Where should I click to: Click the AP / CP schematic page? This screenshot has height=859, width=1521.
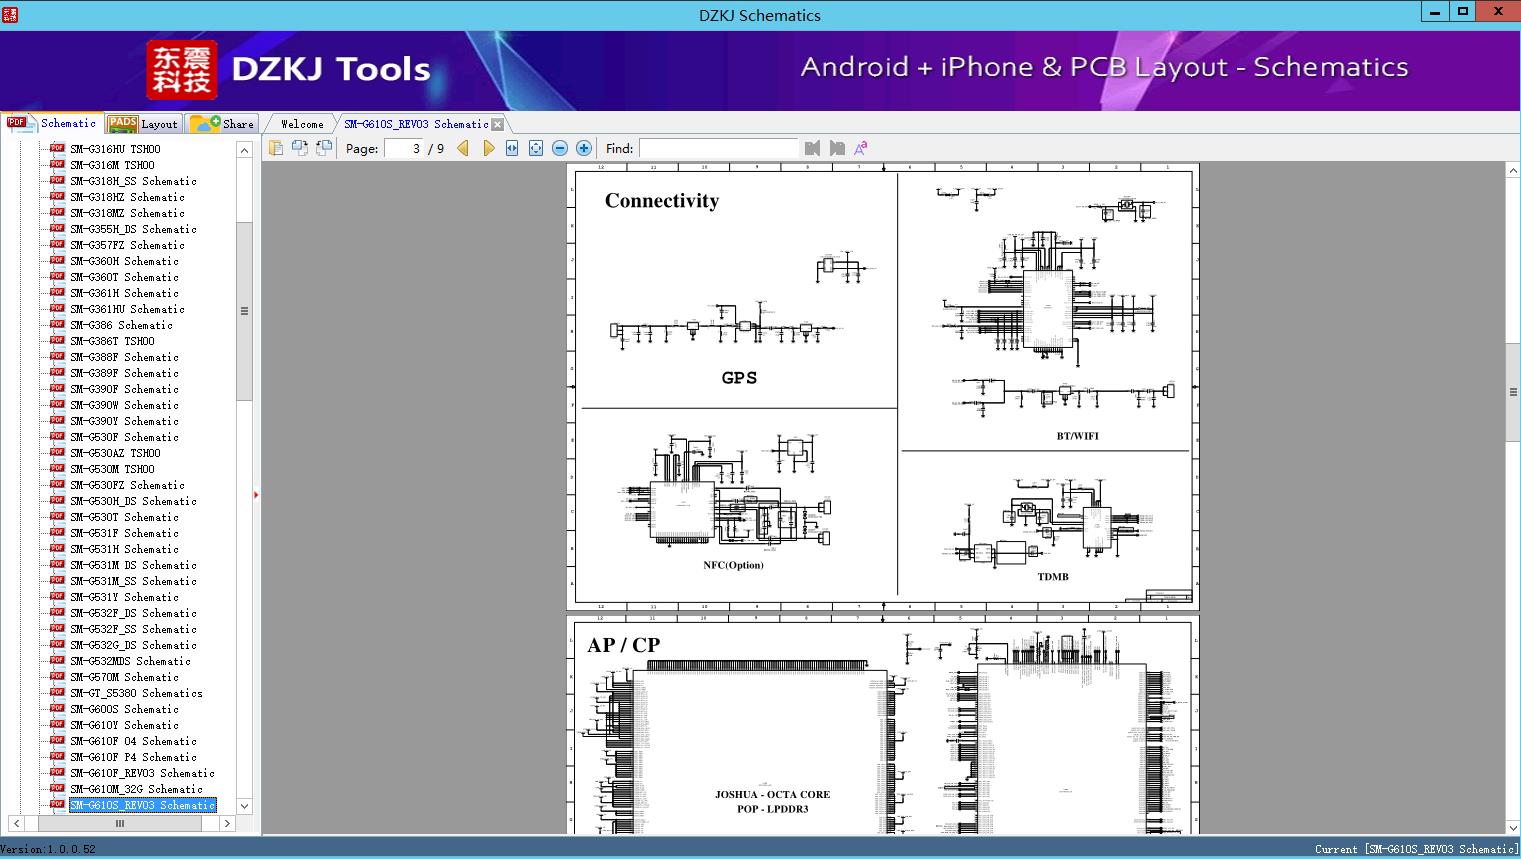point(883,725)
